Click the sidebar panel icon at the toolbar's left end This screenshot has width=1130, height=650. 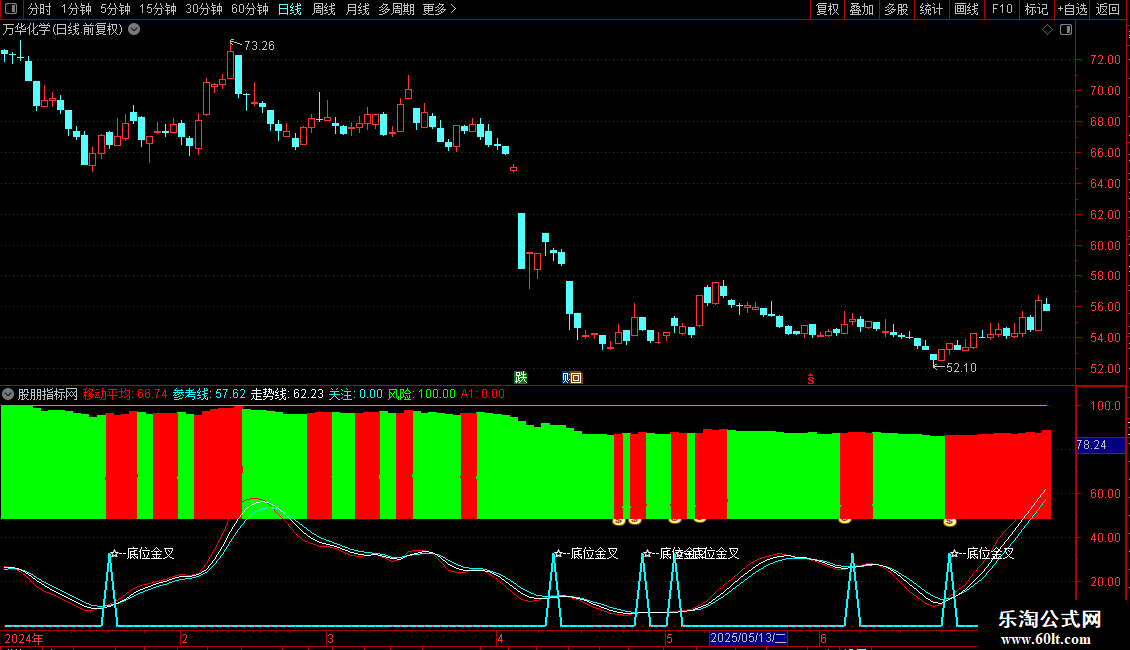[11, 9]
